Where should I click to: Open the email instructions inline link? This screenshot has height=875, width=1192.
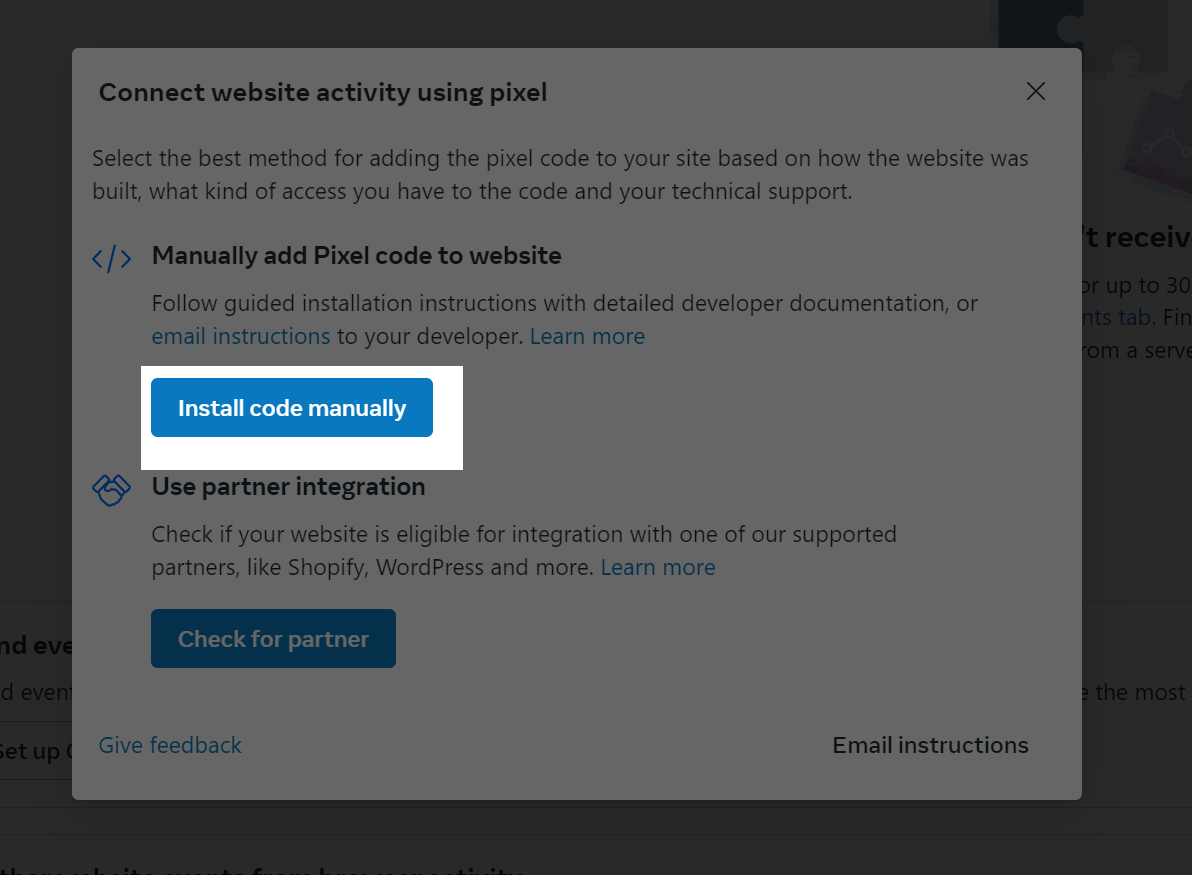pyautogui.click(x=240, y=336)
